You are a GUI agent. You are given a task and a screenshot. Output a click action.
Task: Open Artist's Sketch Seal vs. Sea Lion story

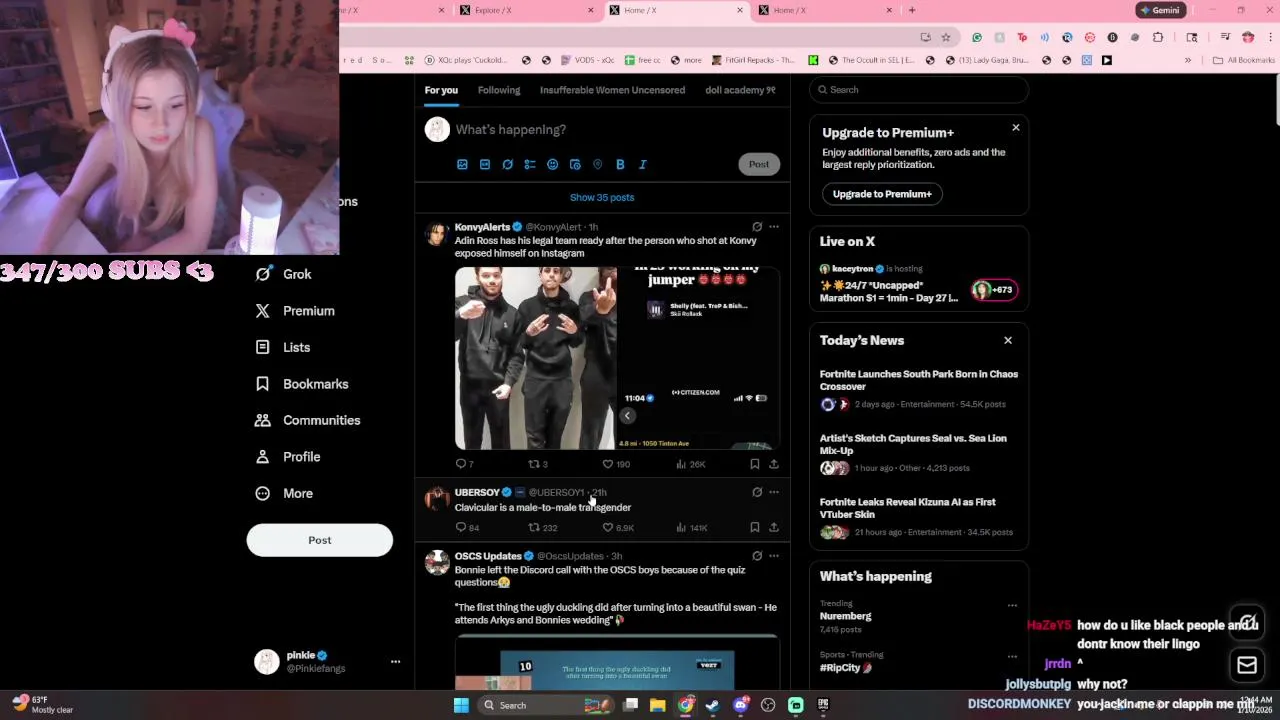[919, 453]
